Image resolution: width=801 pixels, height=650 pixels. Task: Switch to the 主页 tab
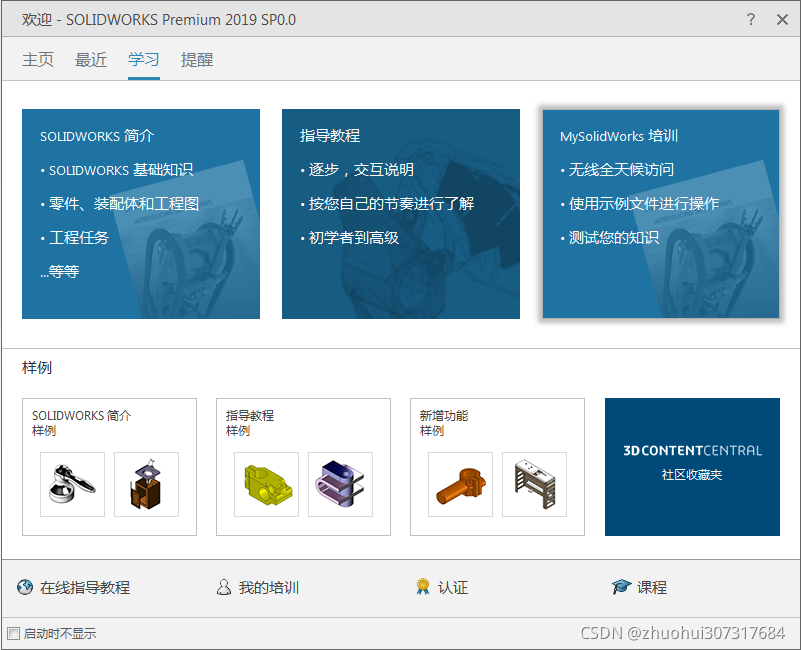point(38,60)
